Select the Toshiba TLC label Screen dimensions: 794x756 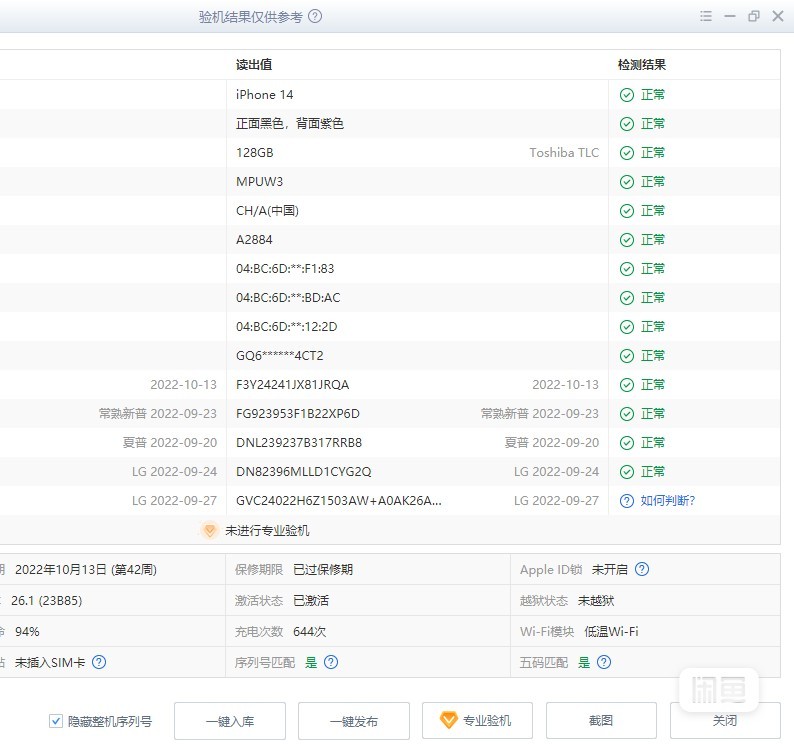click(x=564, y=152)
